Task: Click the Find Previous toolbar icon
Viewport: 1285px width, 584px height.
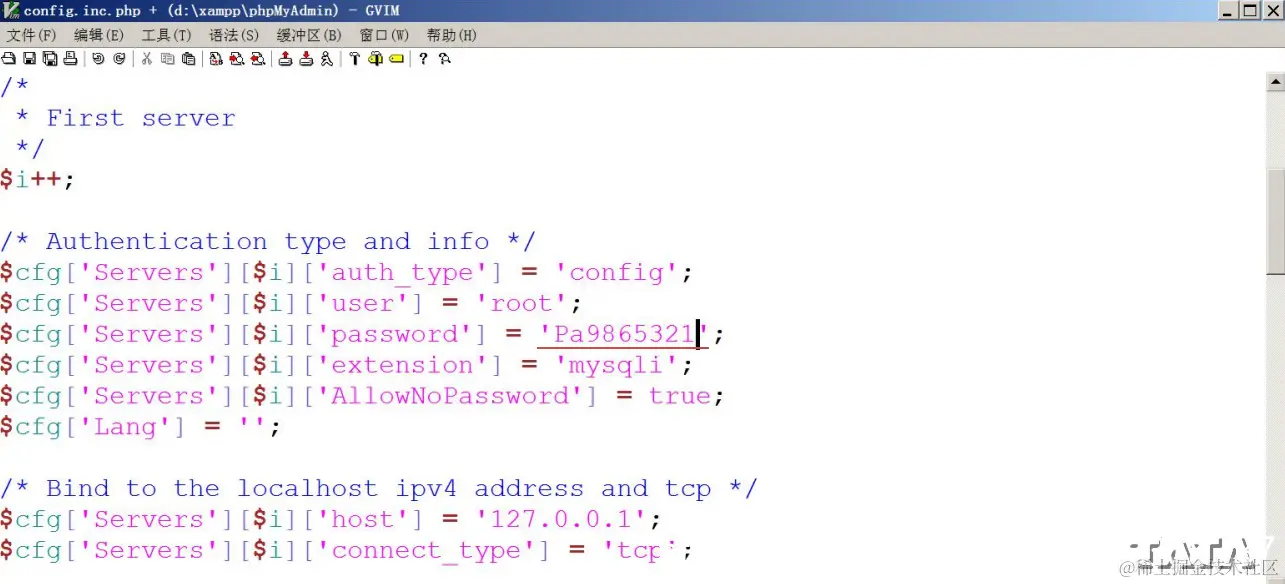Action: (x=258, y=59)
